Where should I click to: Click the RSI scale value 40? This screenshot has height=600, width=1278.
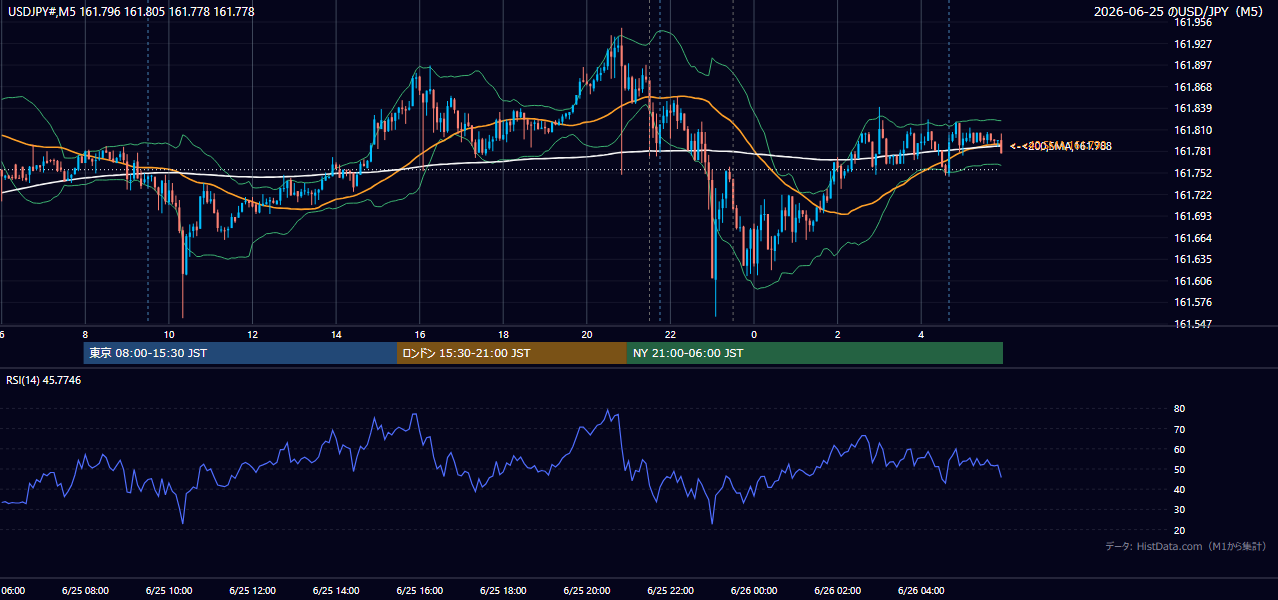point(1180,489)
